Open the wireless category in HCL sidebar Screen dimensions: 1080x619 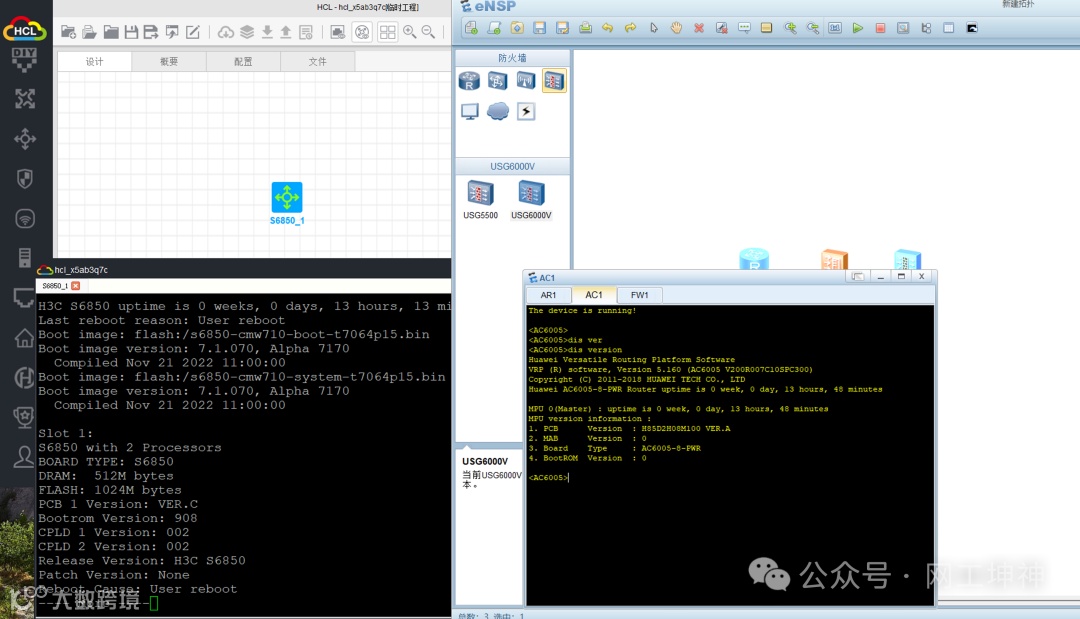(x=25, y=219)
